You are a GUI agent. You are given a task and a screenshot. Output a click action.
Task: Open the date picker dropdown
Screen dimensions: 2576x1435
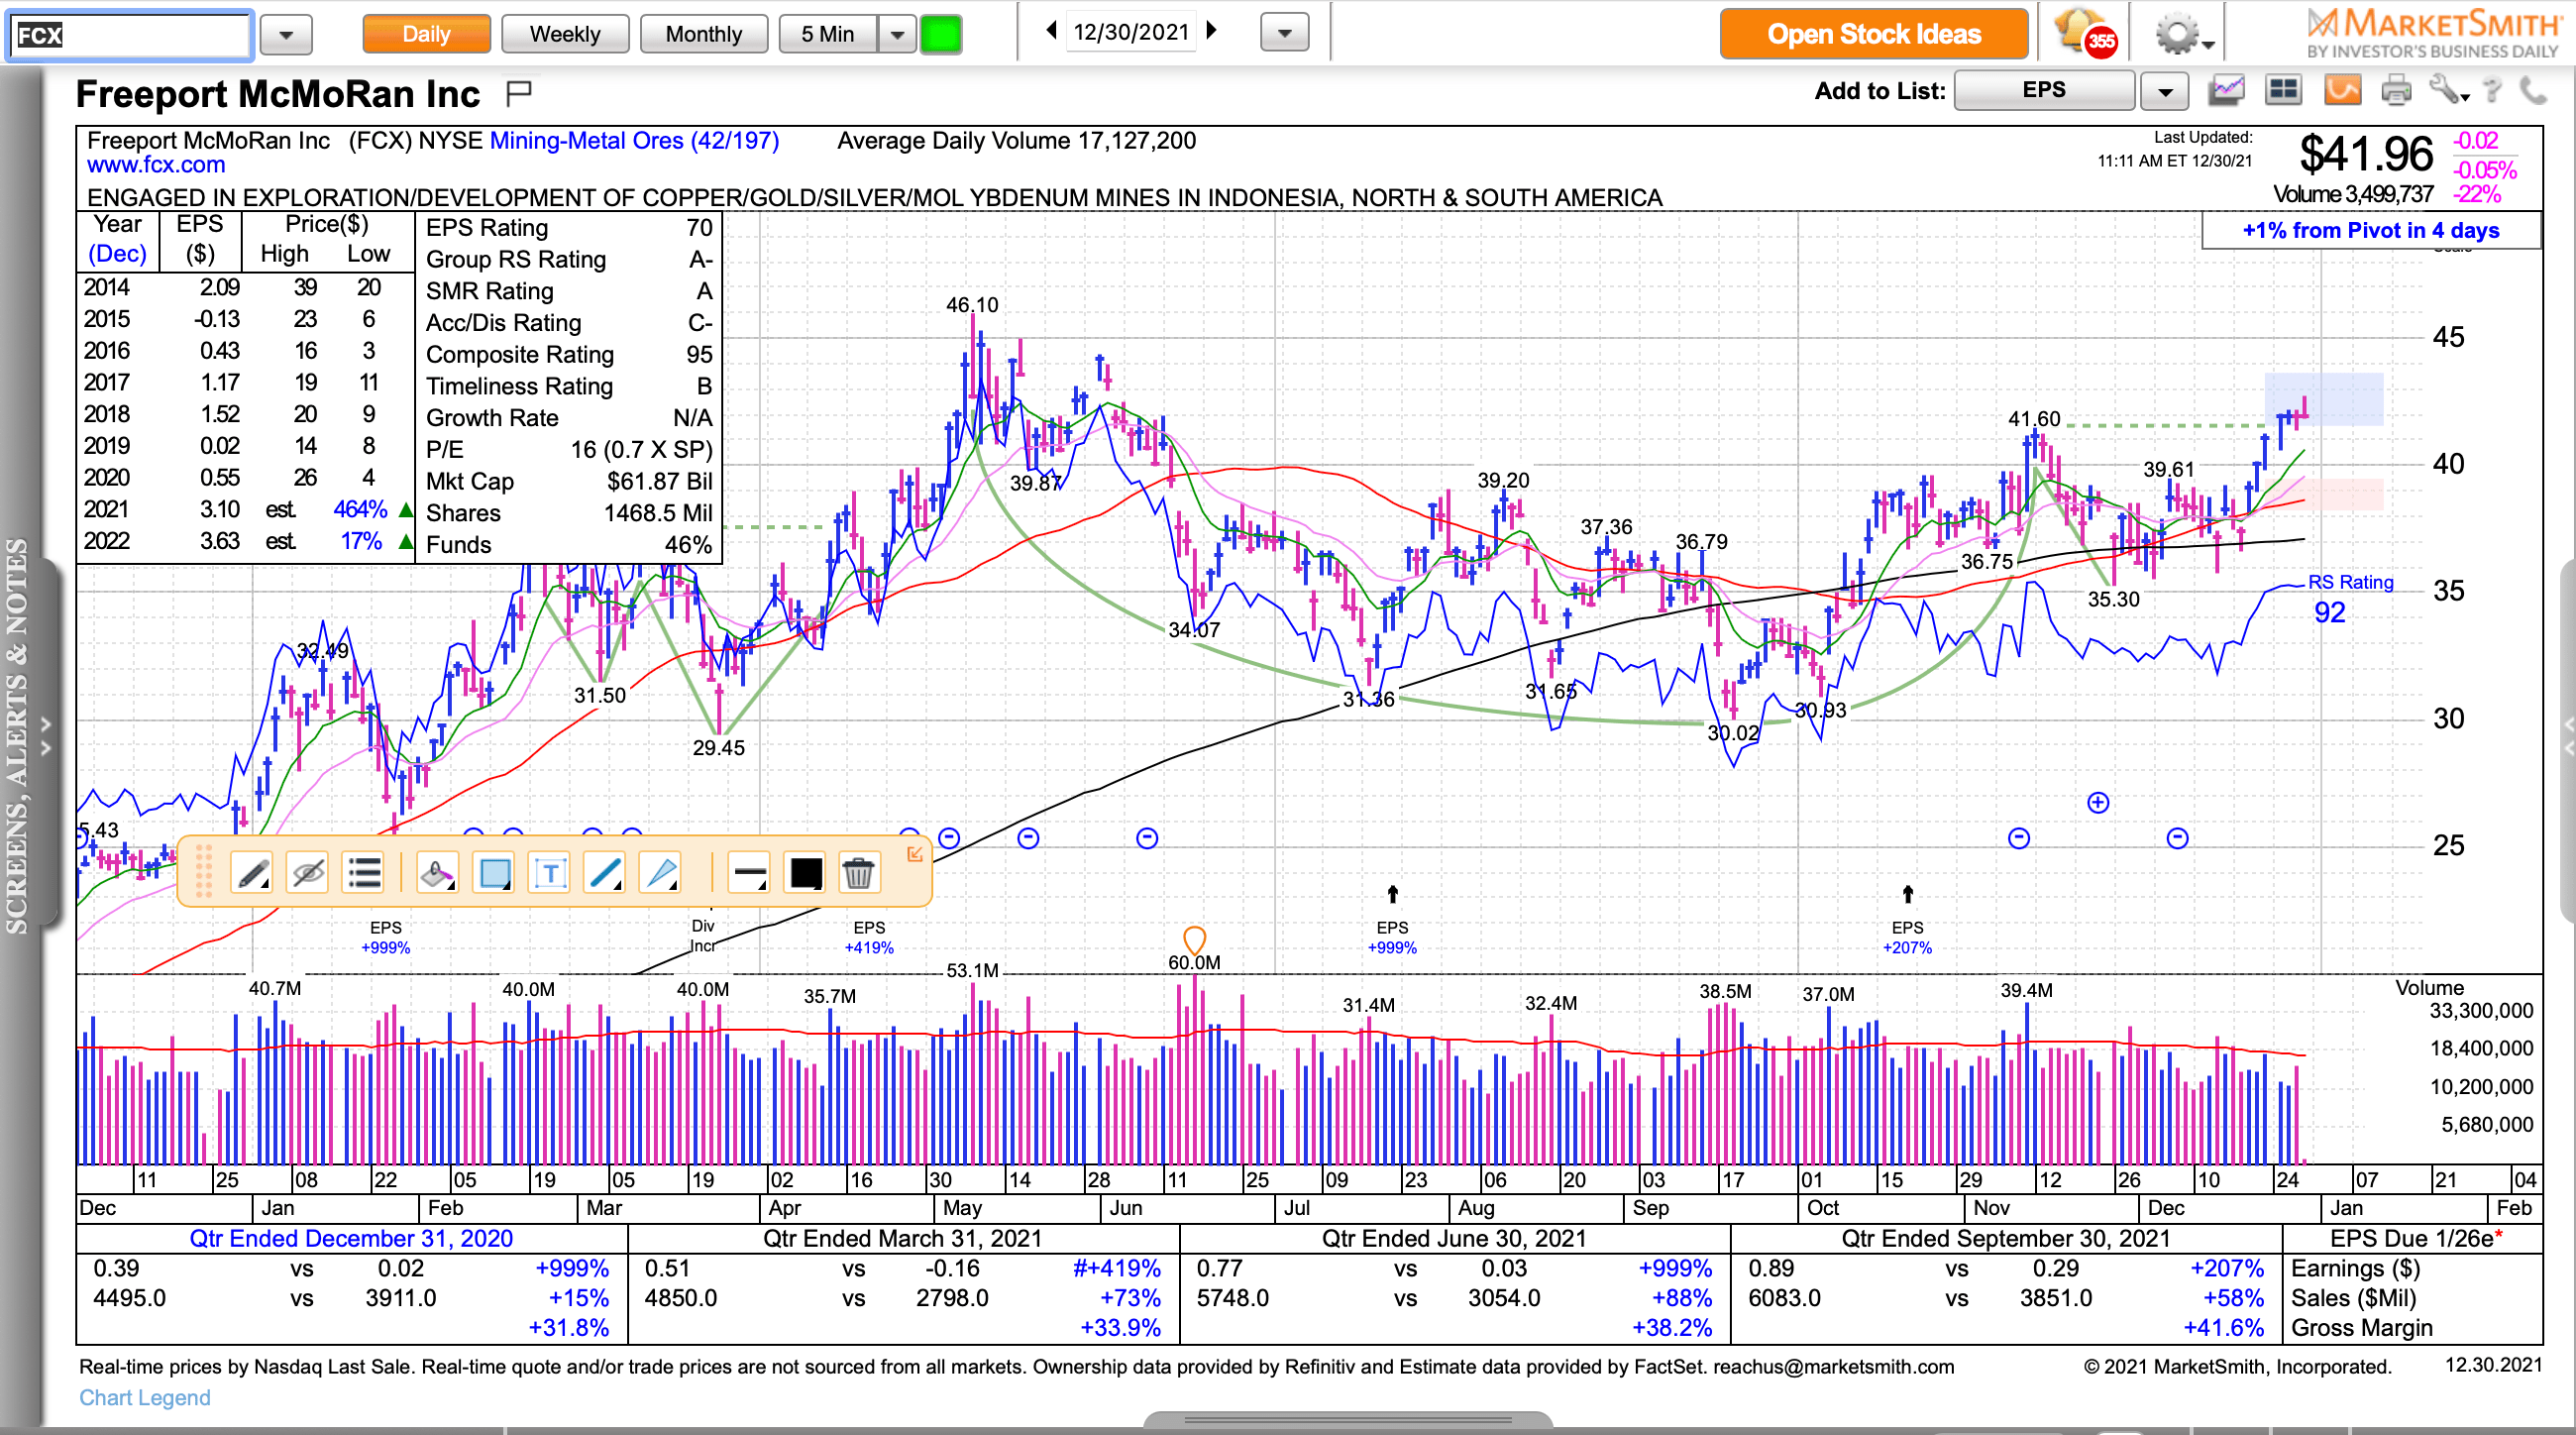pos(1285,34)
